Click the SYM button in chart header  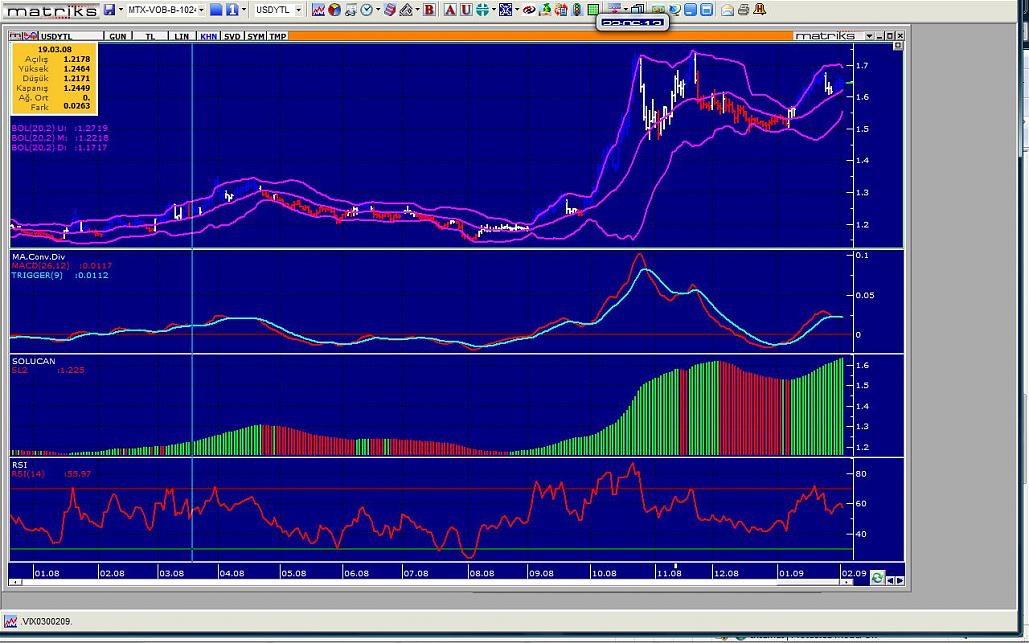256,36
